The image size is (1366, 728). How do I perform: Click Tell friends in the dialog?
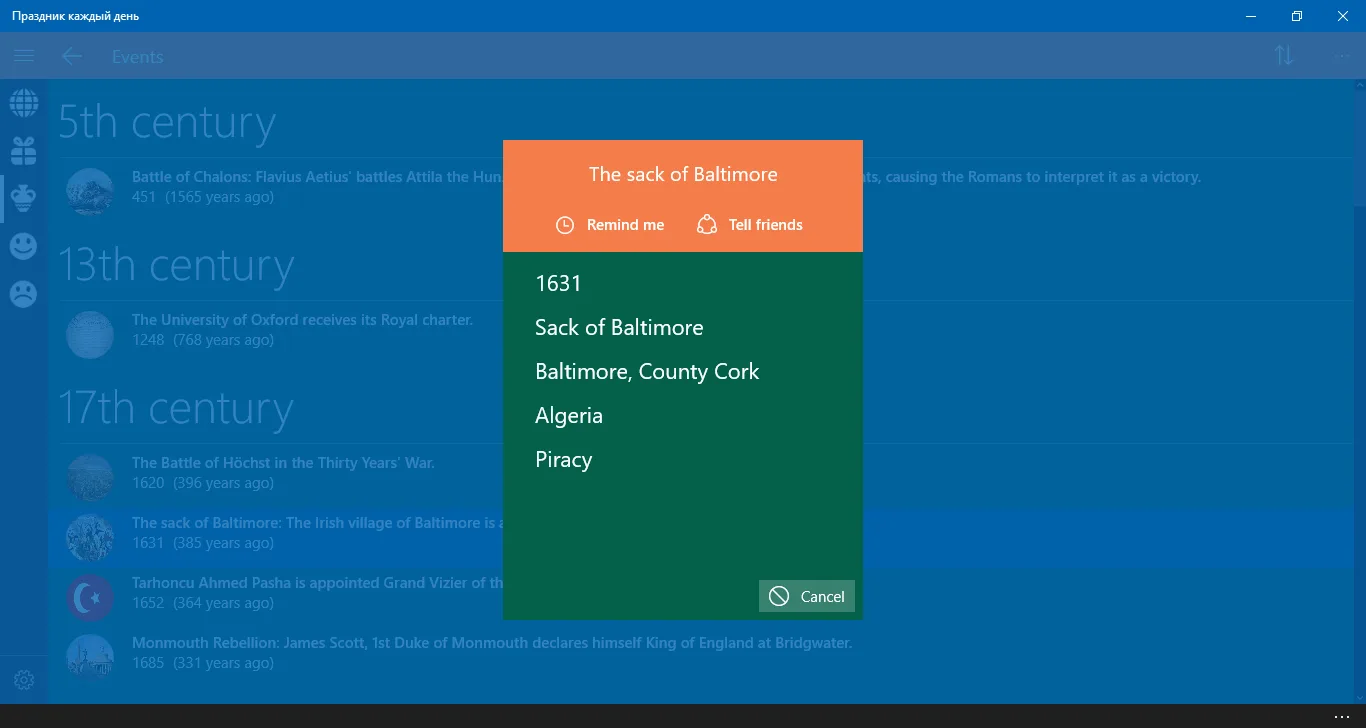(x=750, y=225)
